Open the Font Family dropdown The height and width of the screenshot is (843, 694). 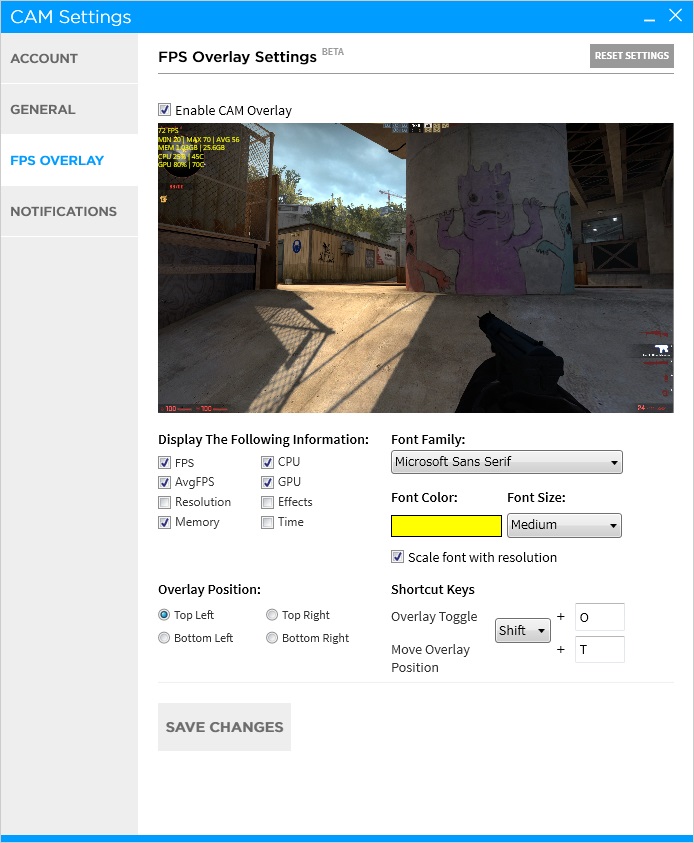(507, 462)
